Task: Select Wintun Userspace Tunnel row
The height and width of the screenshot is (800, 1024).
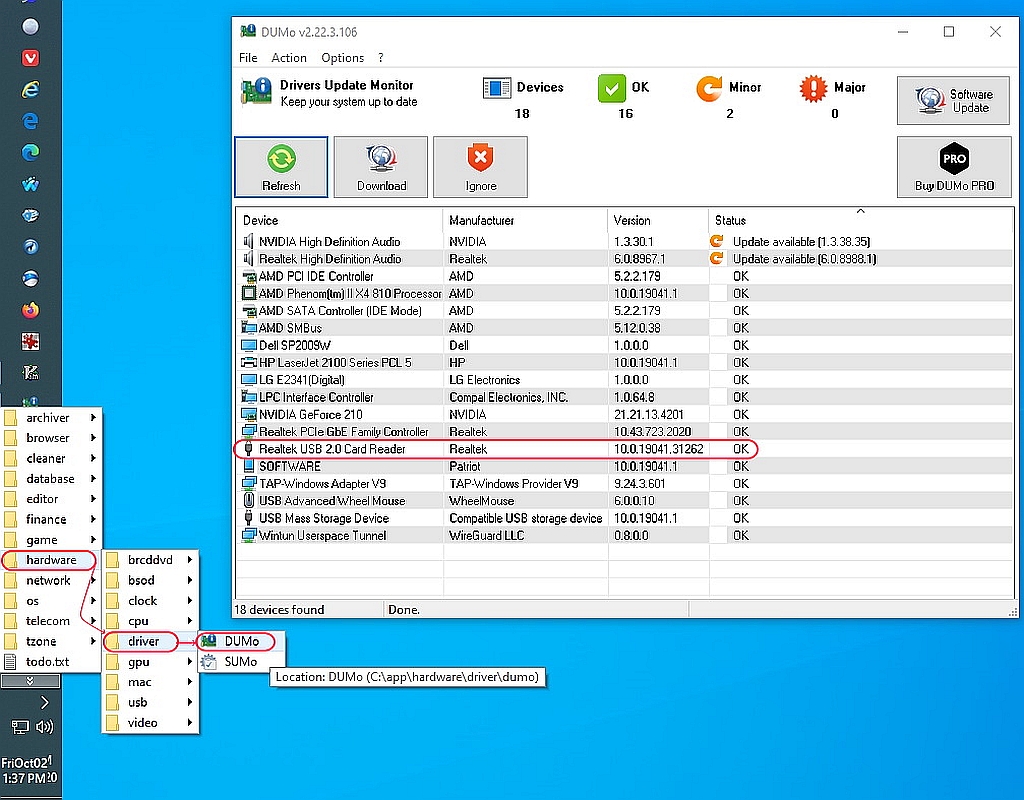Action: (624, 536)
